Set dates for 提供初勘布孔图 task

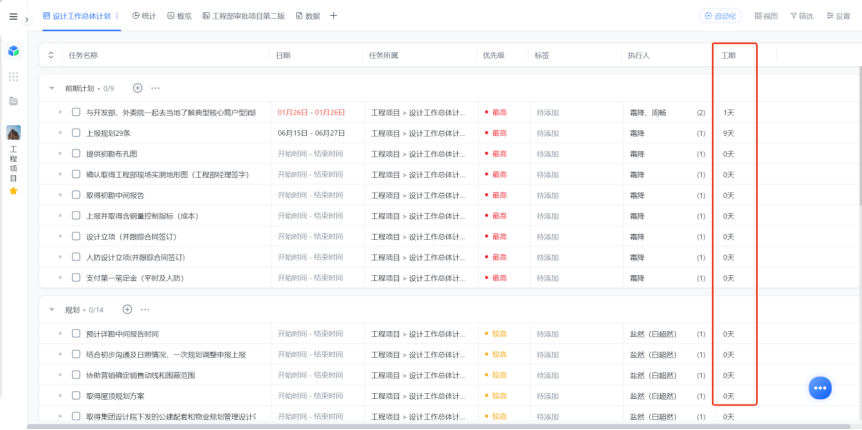pyautogui.click(x=310, y=153)
